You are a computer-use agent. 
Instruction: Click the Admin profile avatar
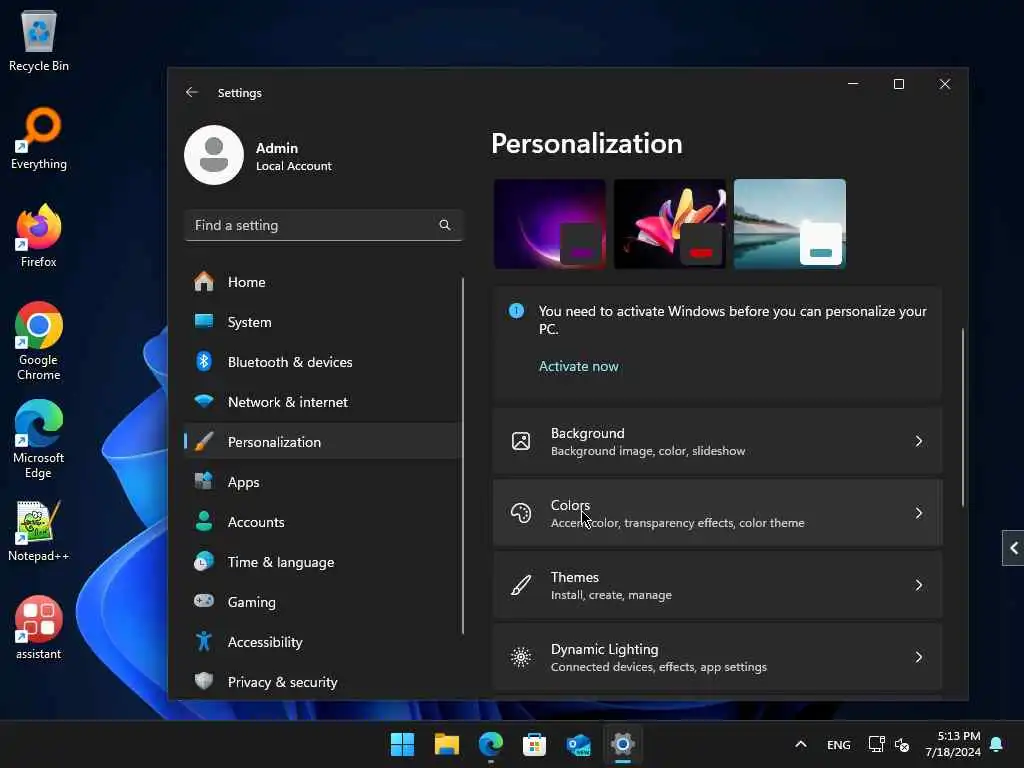[214, 155]
